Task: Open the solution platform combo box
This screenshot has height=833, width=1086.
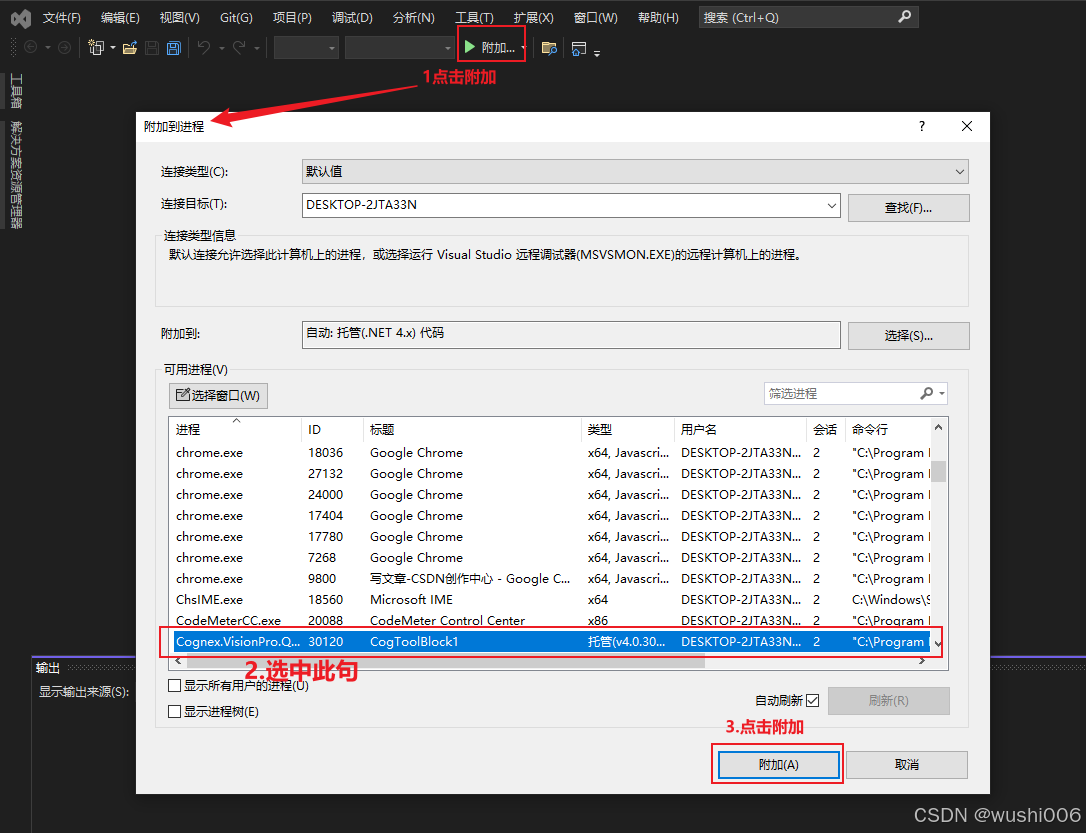Action: pyautogui.click(x=399, y=48)
